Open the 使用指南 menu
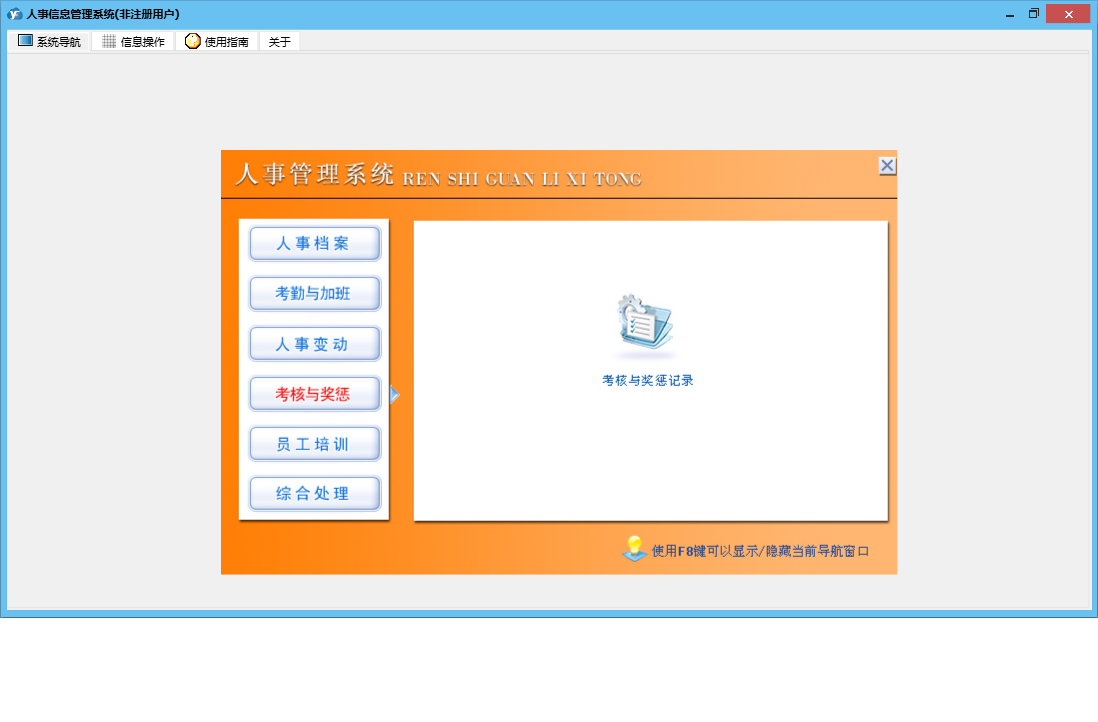Screen dimensions: 1098x722 point(217,41)
